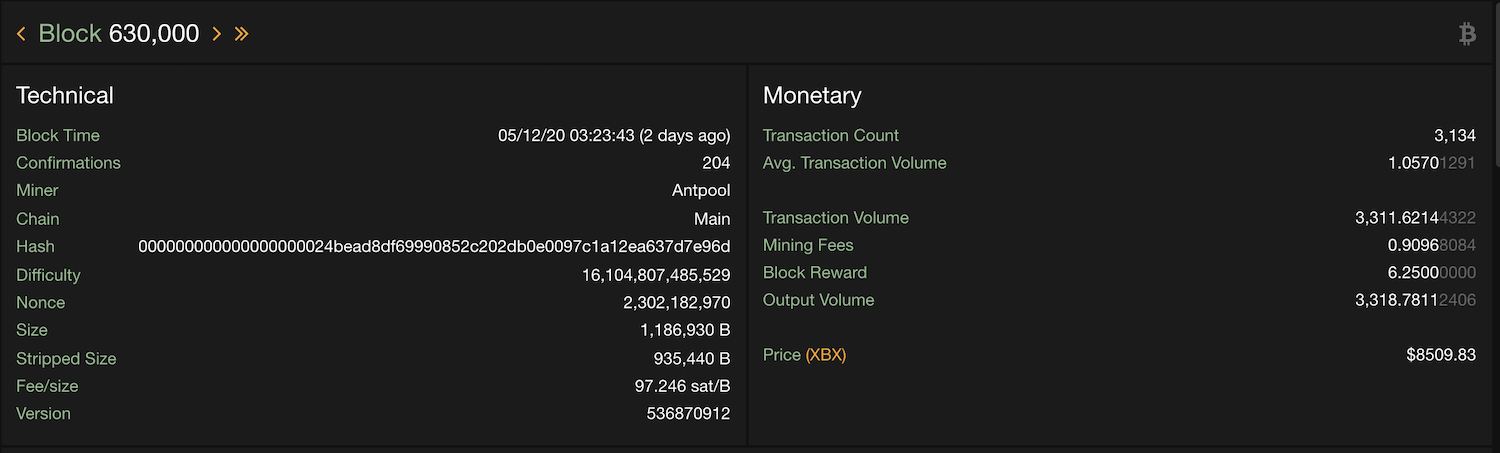The height and width of the screenshot is (453, 1500).
Task: Click the Block Time timestamp value
Action: [614, 135]
